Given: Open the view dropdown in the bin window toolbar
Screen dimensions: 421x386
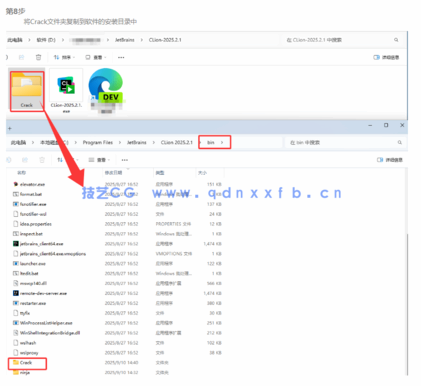Looking at the screenshot, I should [x=99, y=160].
